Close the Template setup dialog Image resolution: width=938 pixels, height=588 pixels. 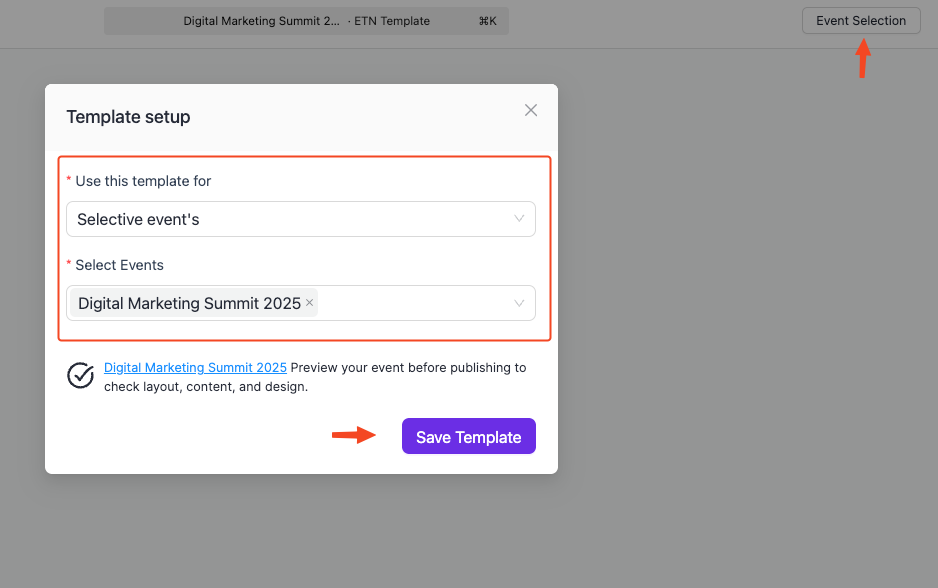531,110
